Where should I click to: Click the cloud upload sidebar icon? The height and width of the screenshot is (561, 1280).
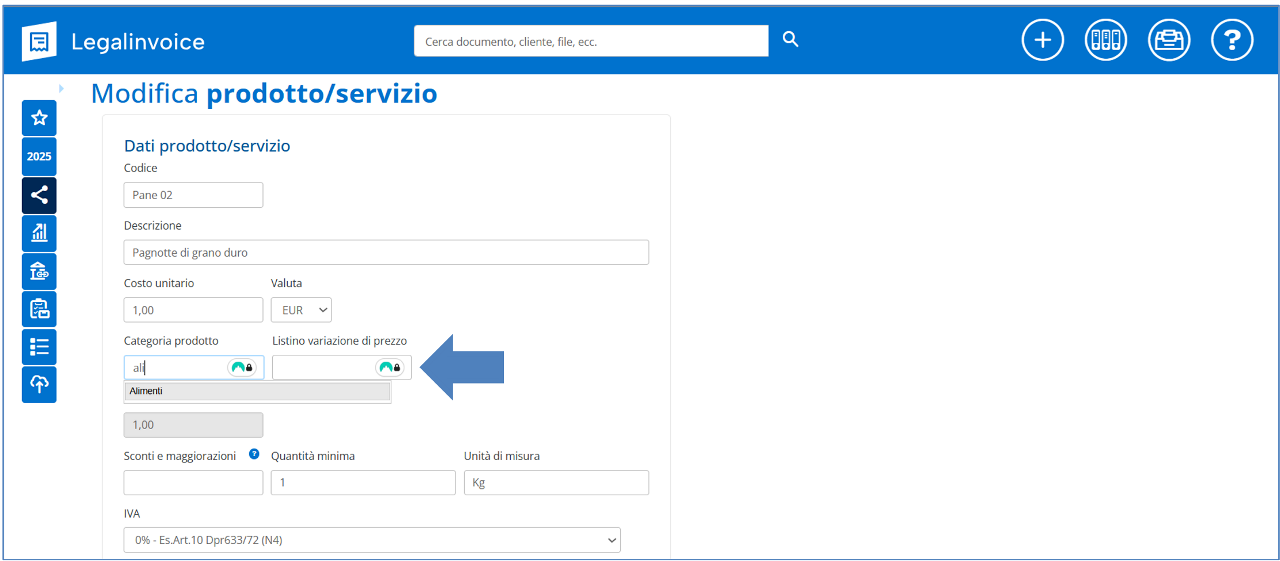pos(39,385)
